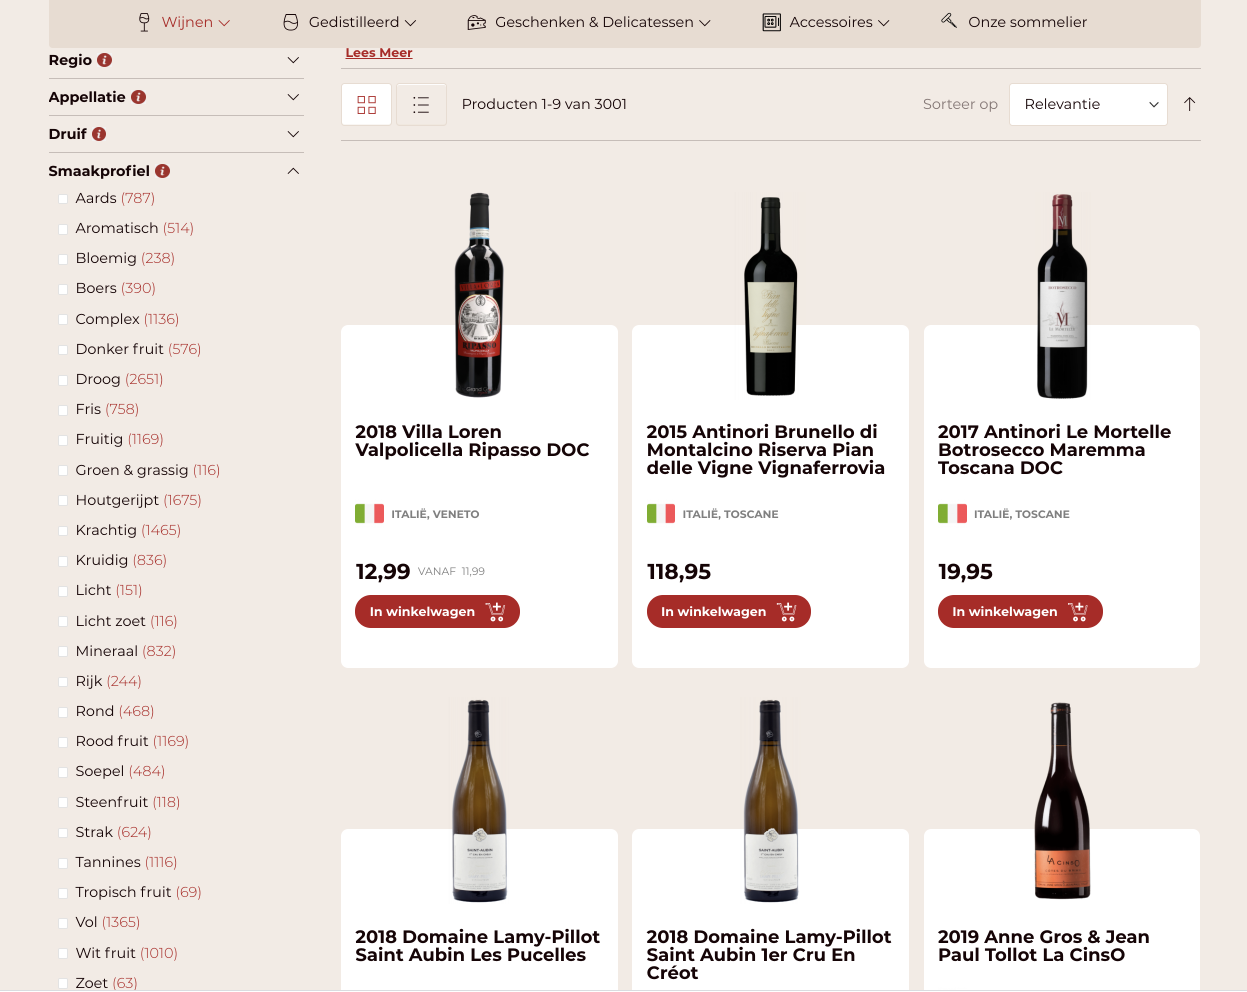Open 2018 Domaine Lamy-Pillot Les Pucelles title

click(x=477, y=946)
